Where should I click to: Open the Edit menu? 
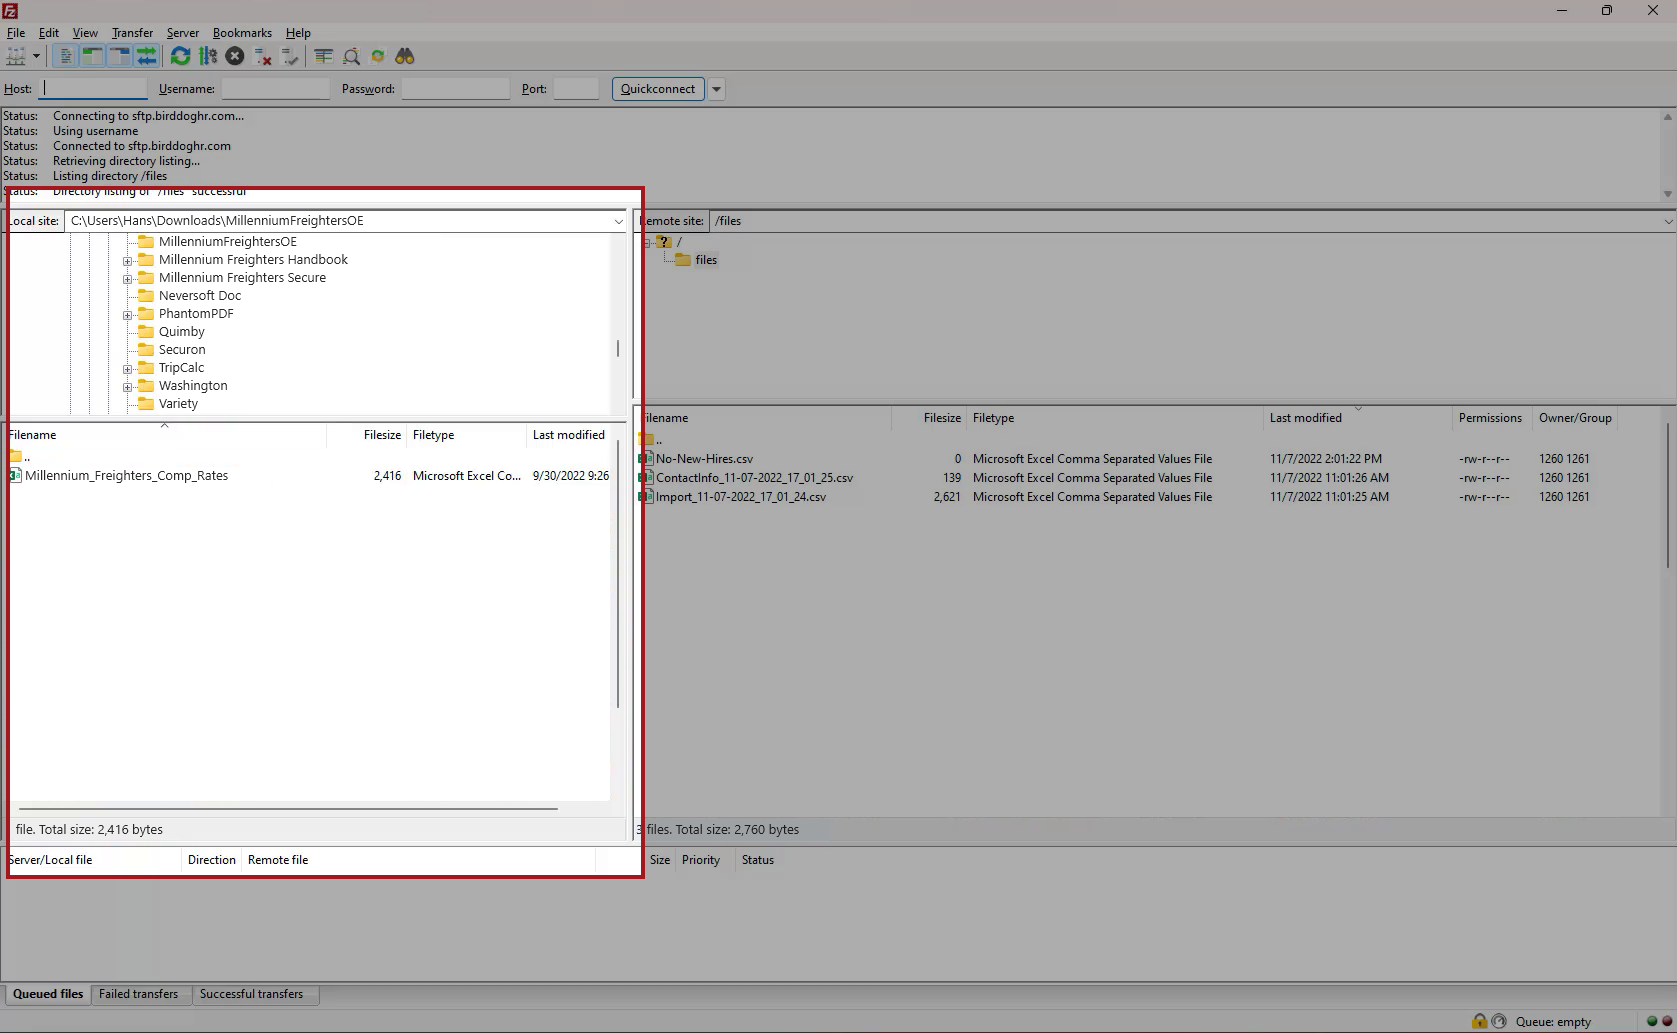49,33
